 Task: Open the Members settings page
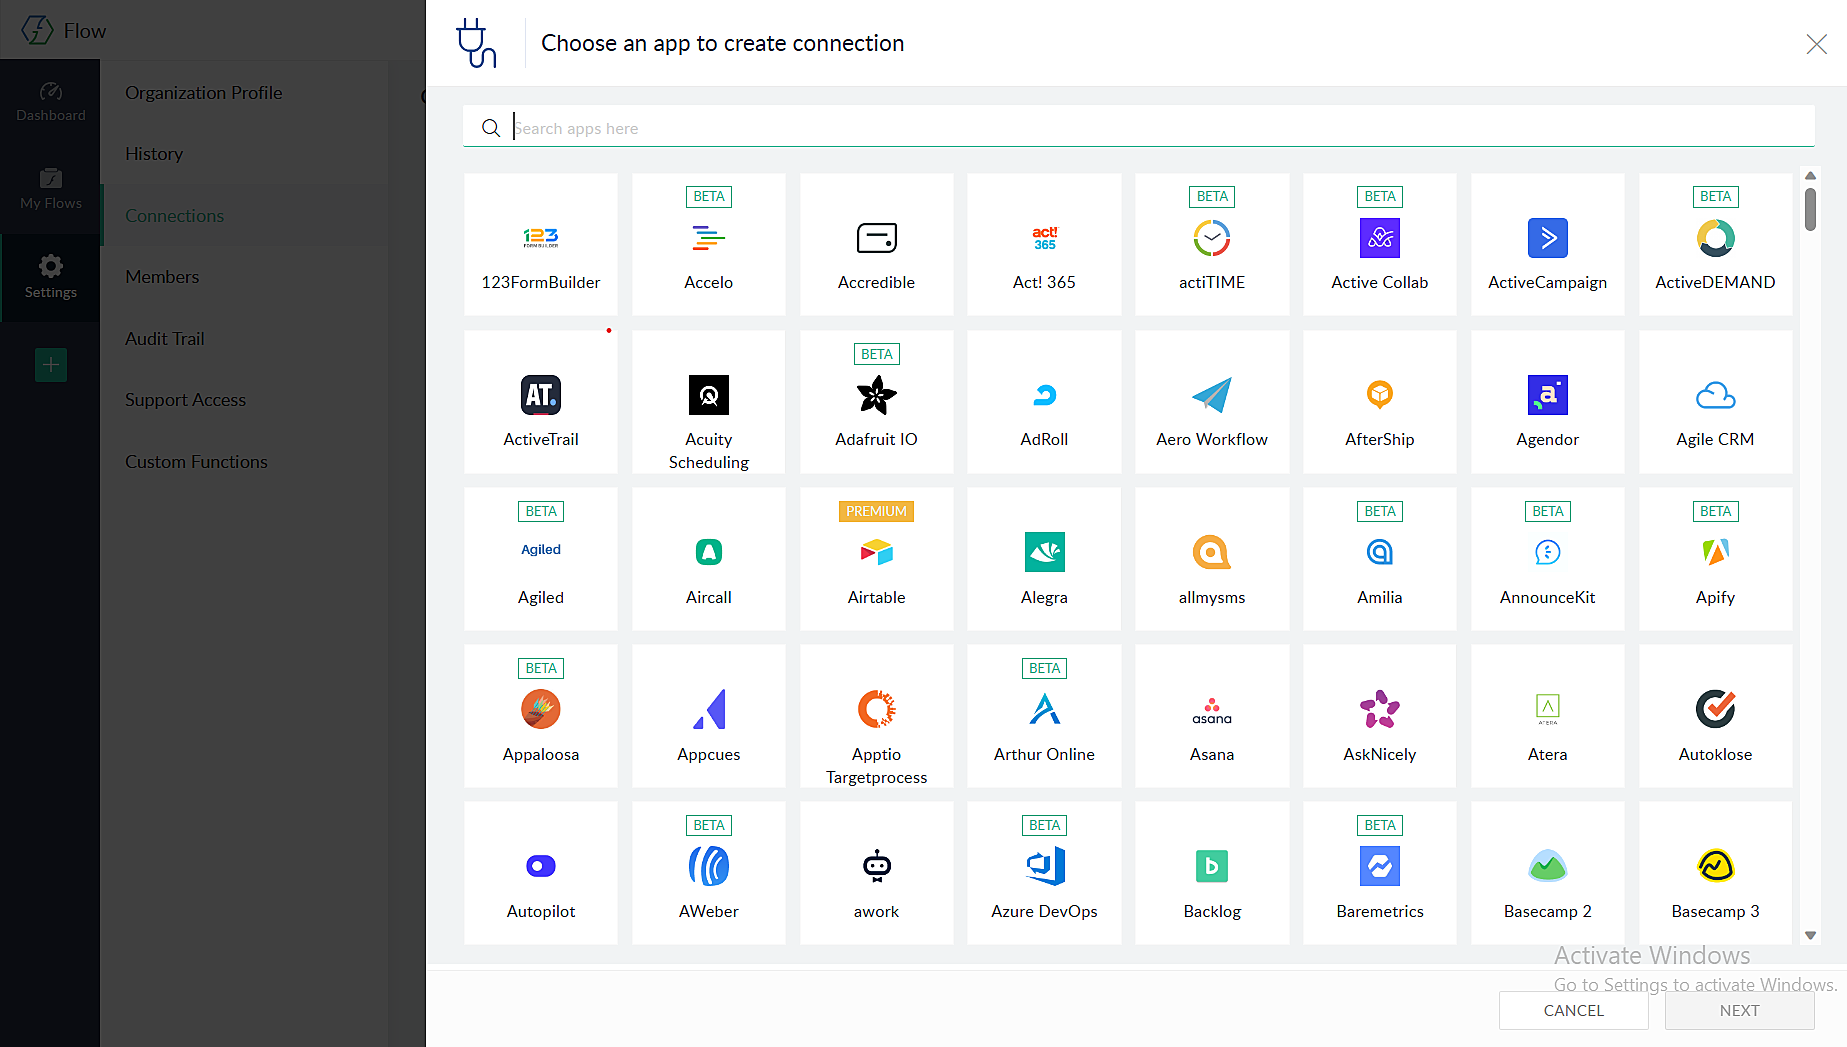coord(162,277)
